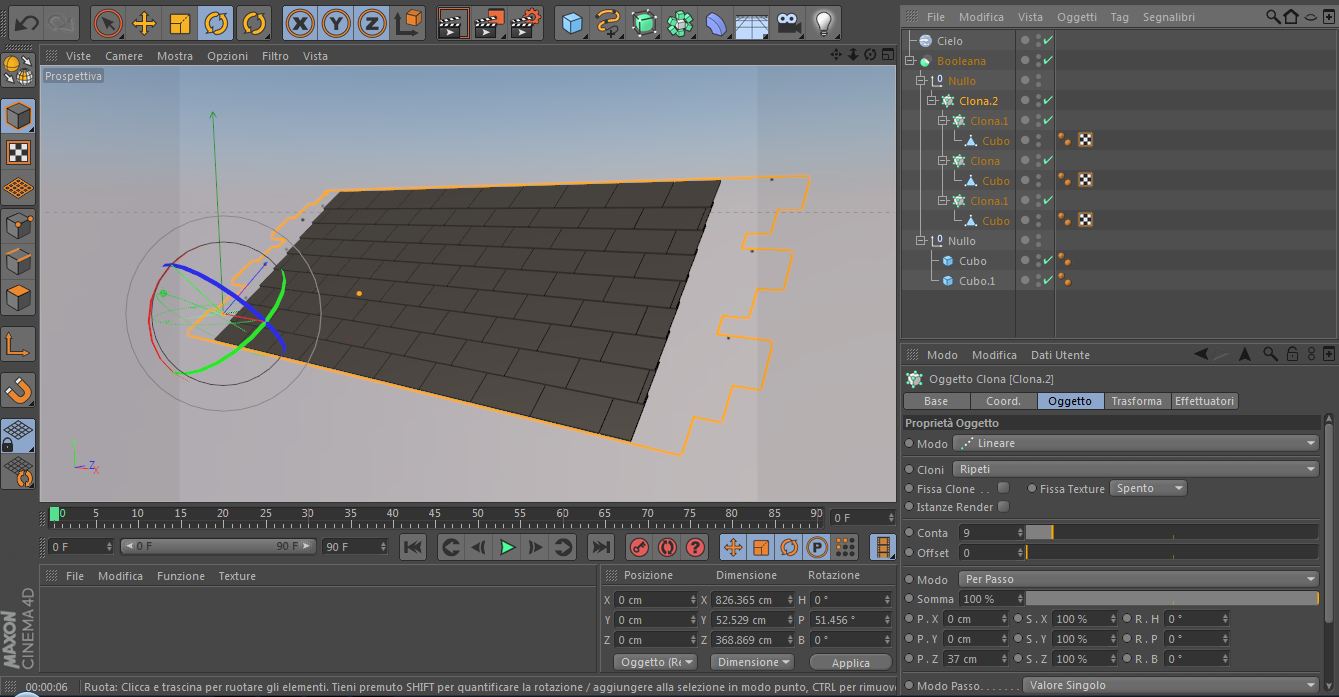
Task: Click the Applica button
Action: pyautogui.click(x=850, y=662)
